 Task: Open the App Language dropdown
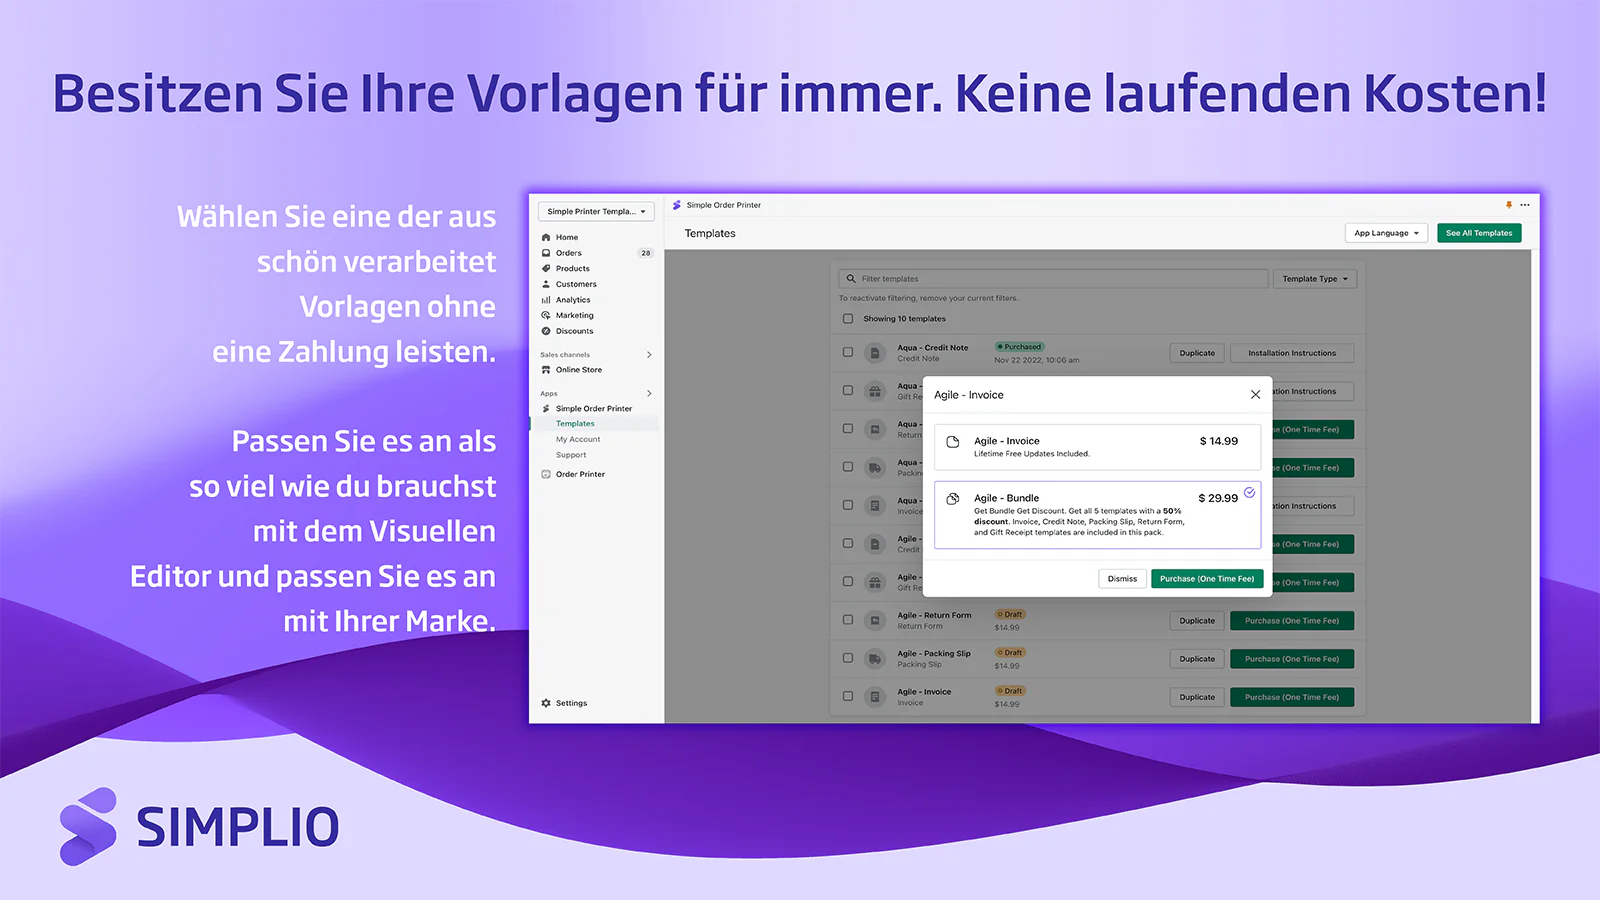point(1386,233)
